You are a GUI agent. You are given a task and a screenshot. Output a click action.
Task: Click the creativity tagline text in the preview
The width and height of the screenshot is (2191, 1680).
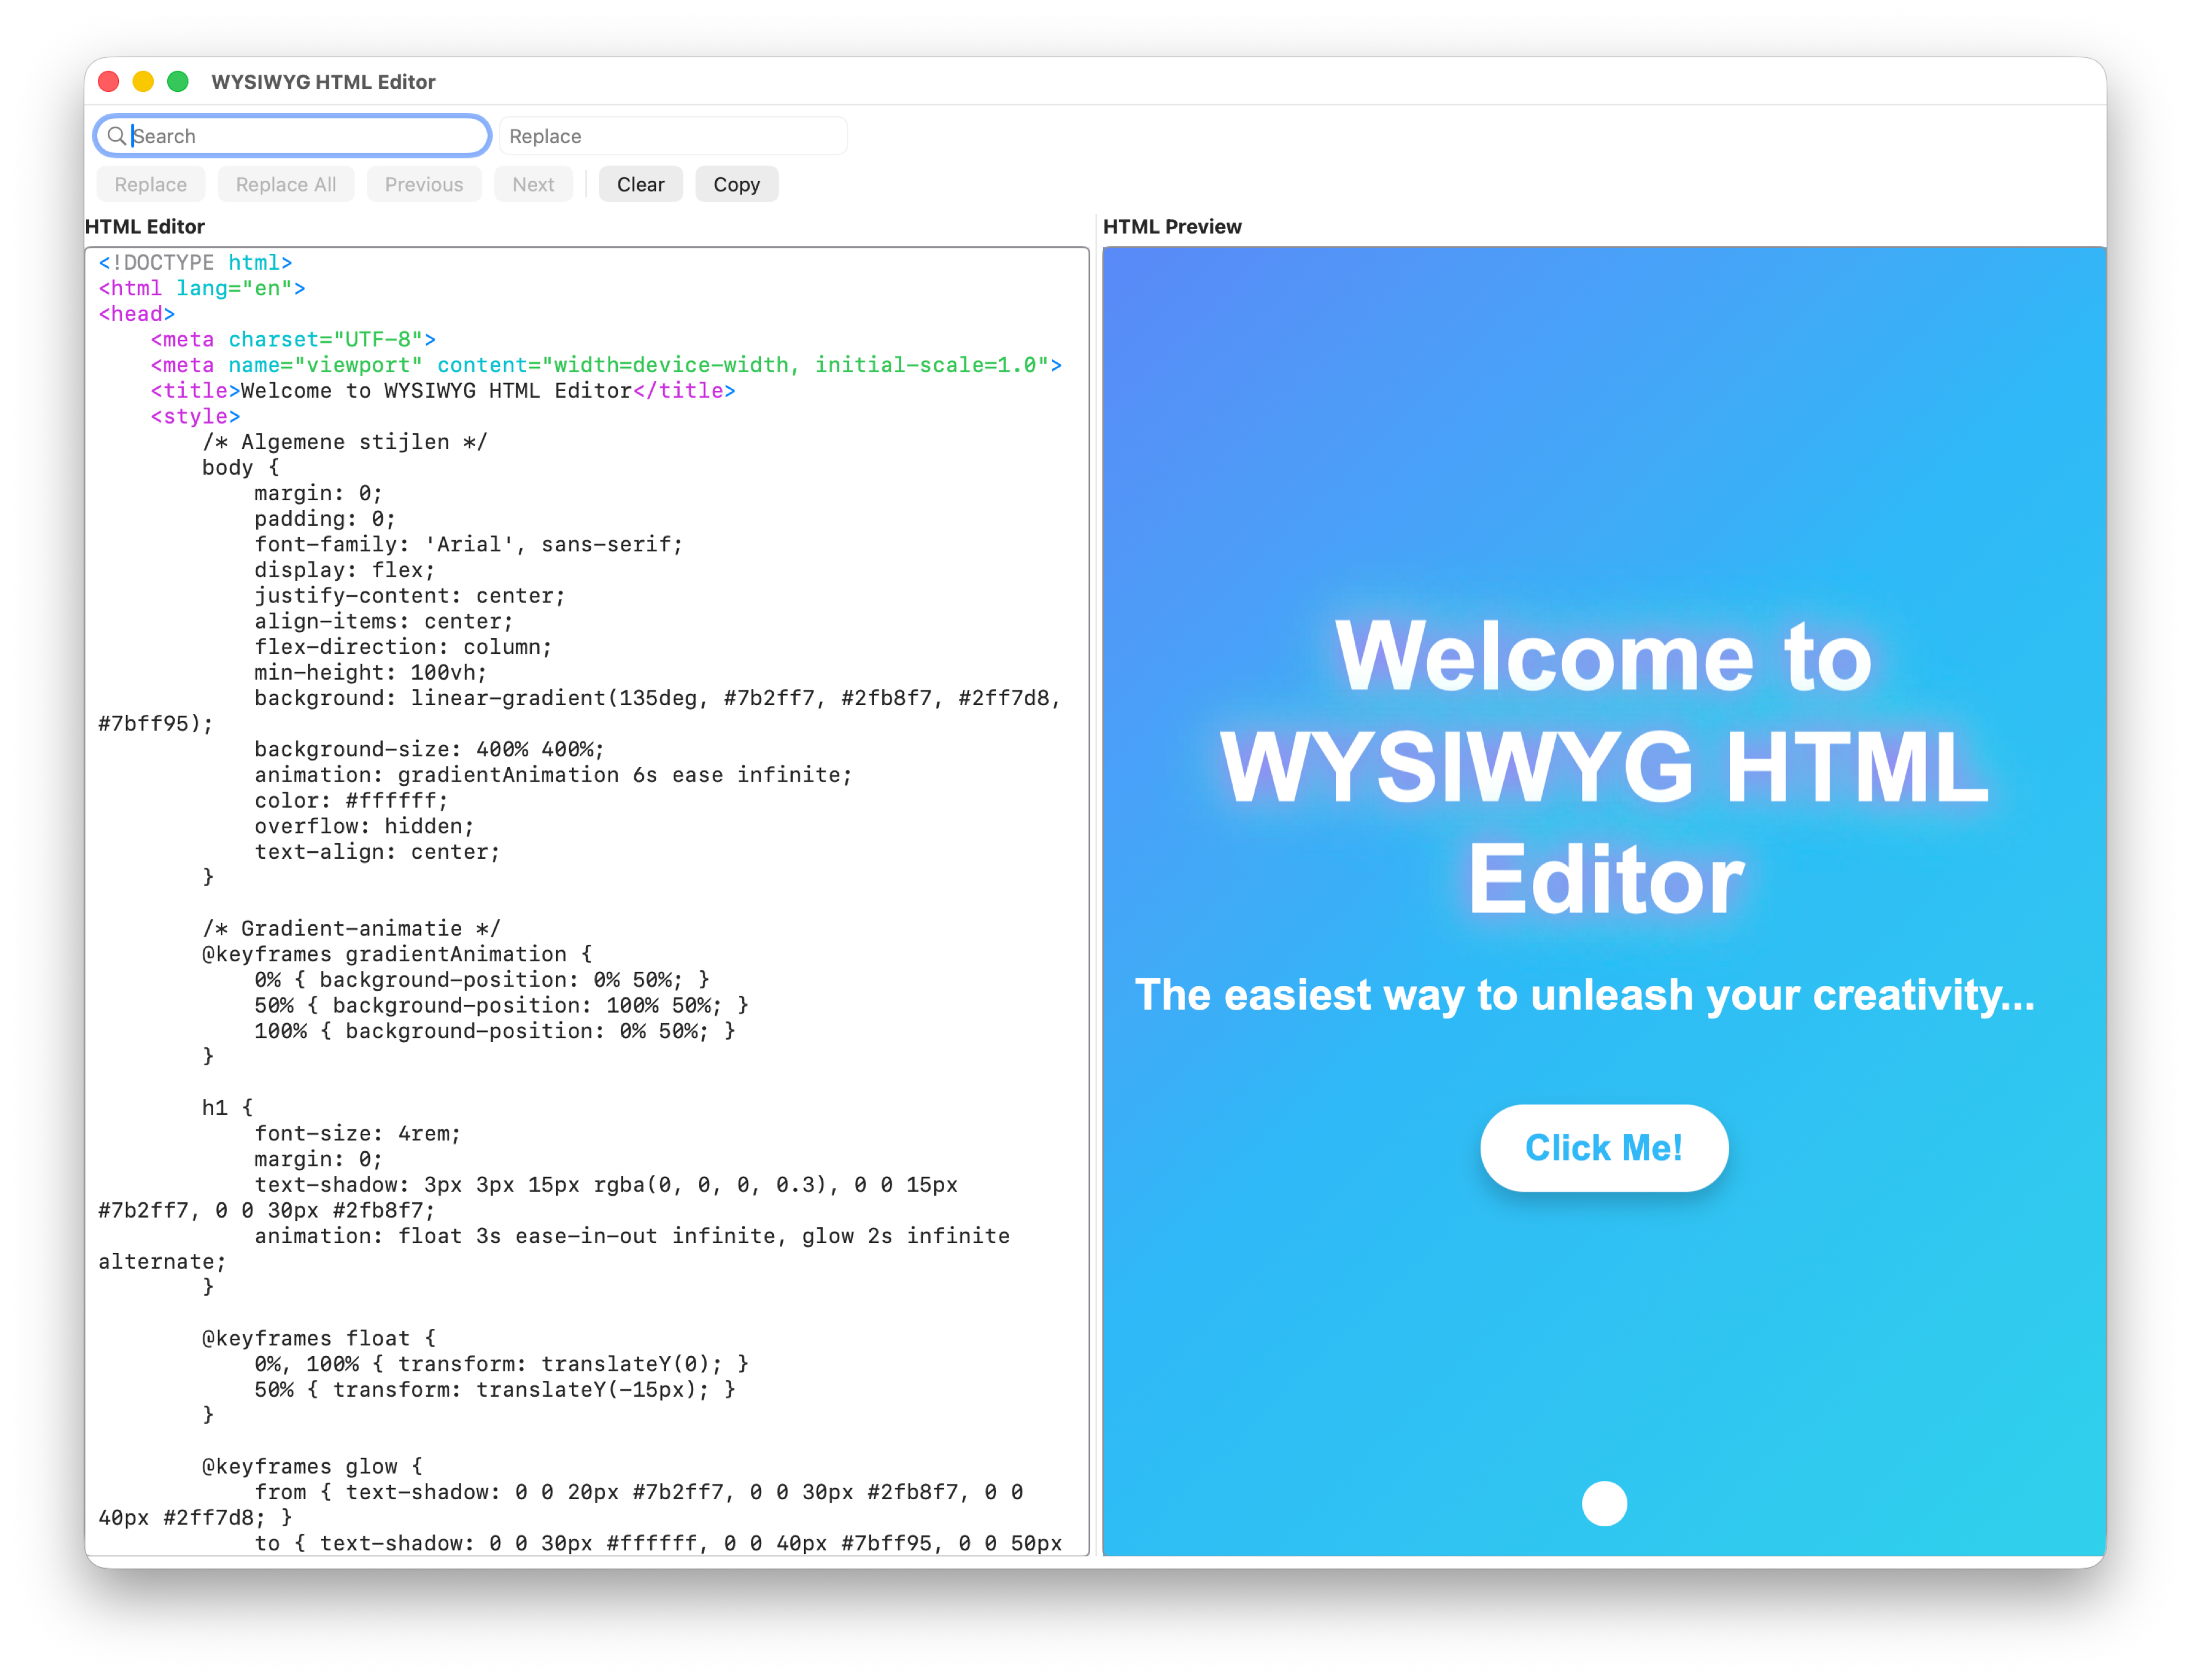pos(1586,996)
